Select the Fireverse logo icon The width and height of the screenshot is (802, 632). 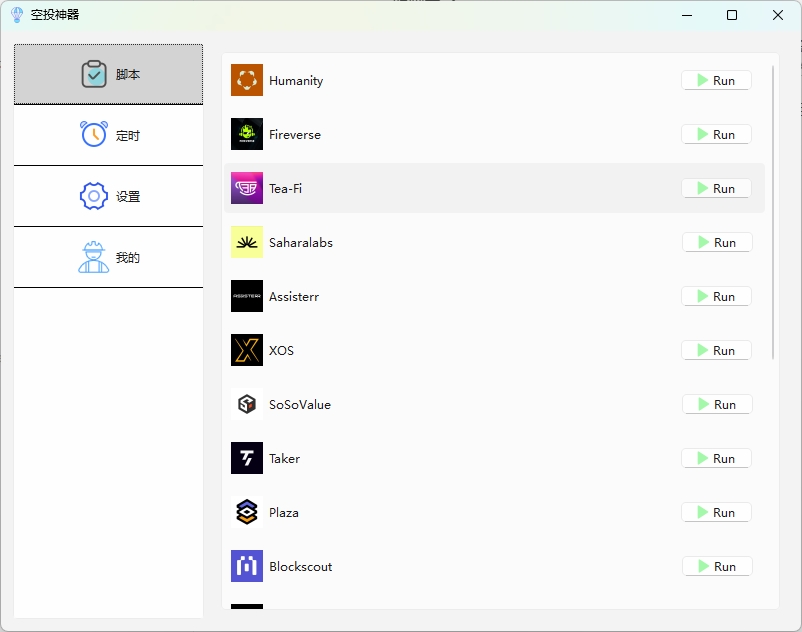tap(247, 134)
